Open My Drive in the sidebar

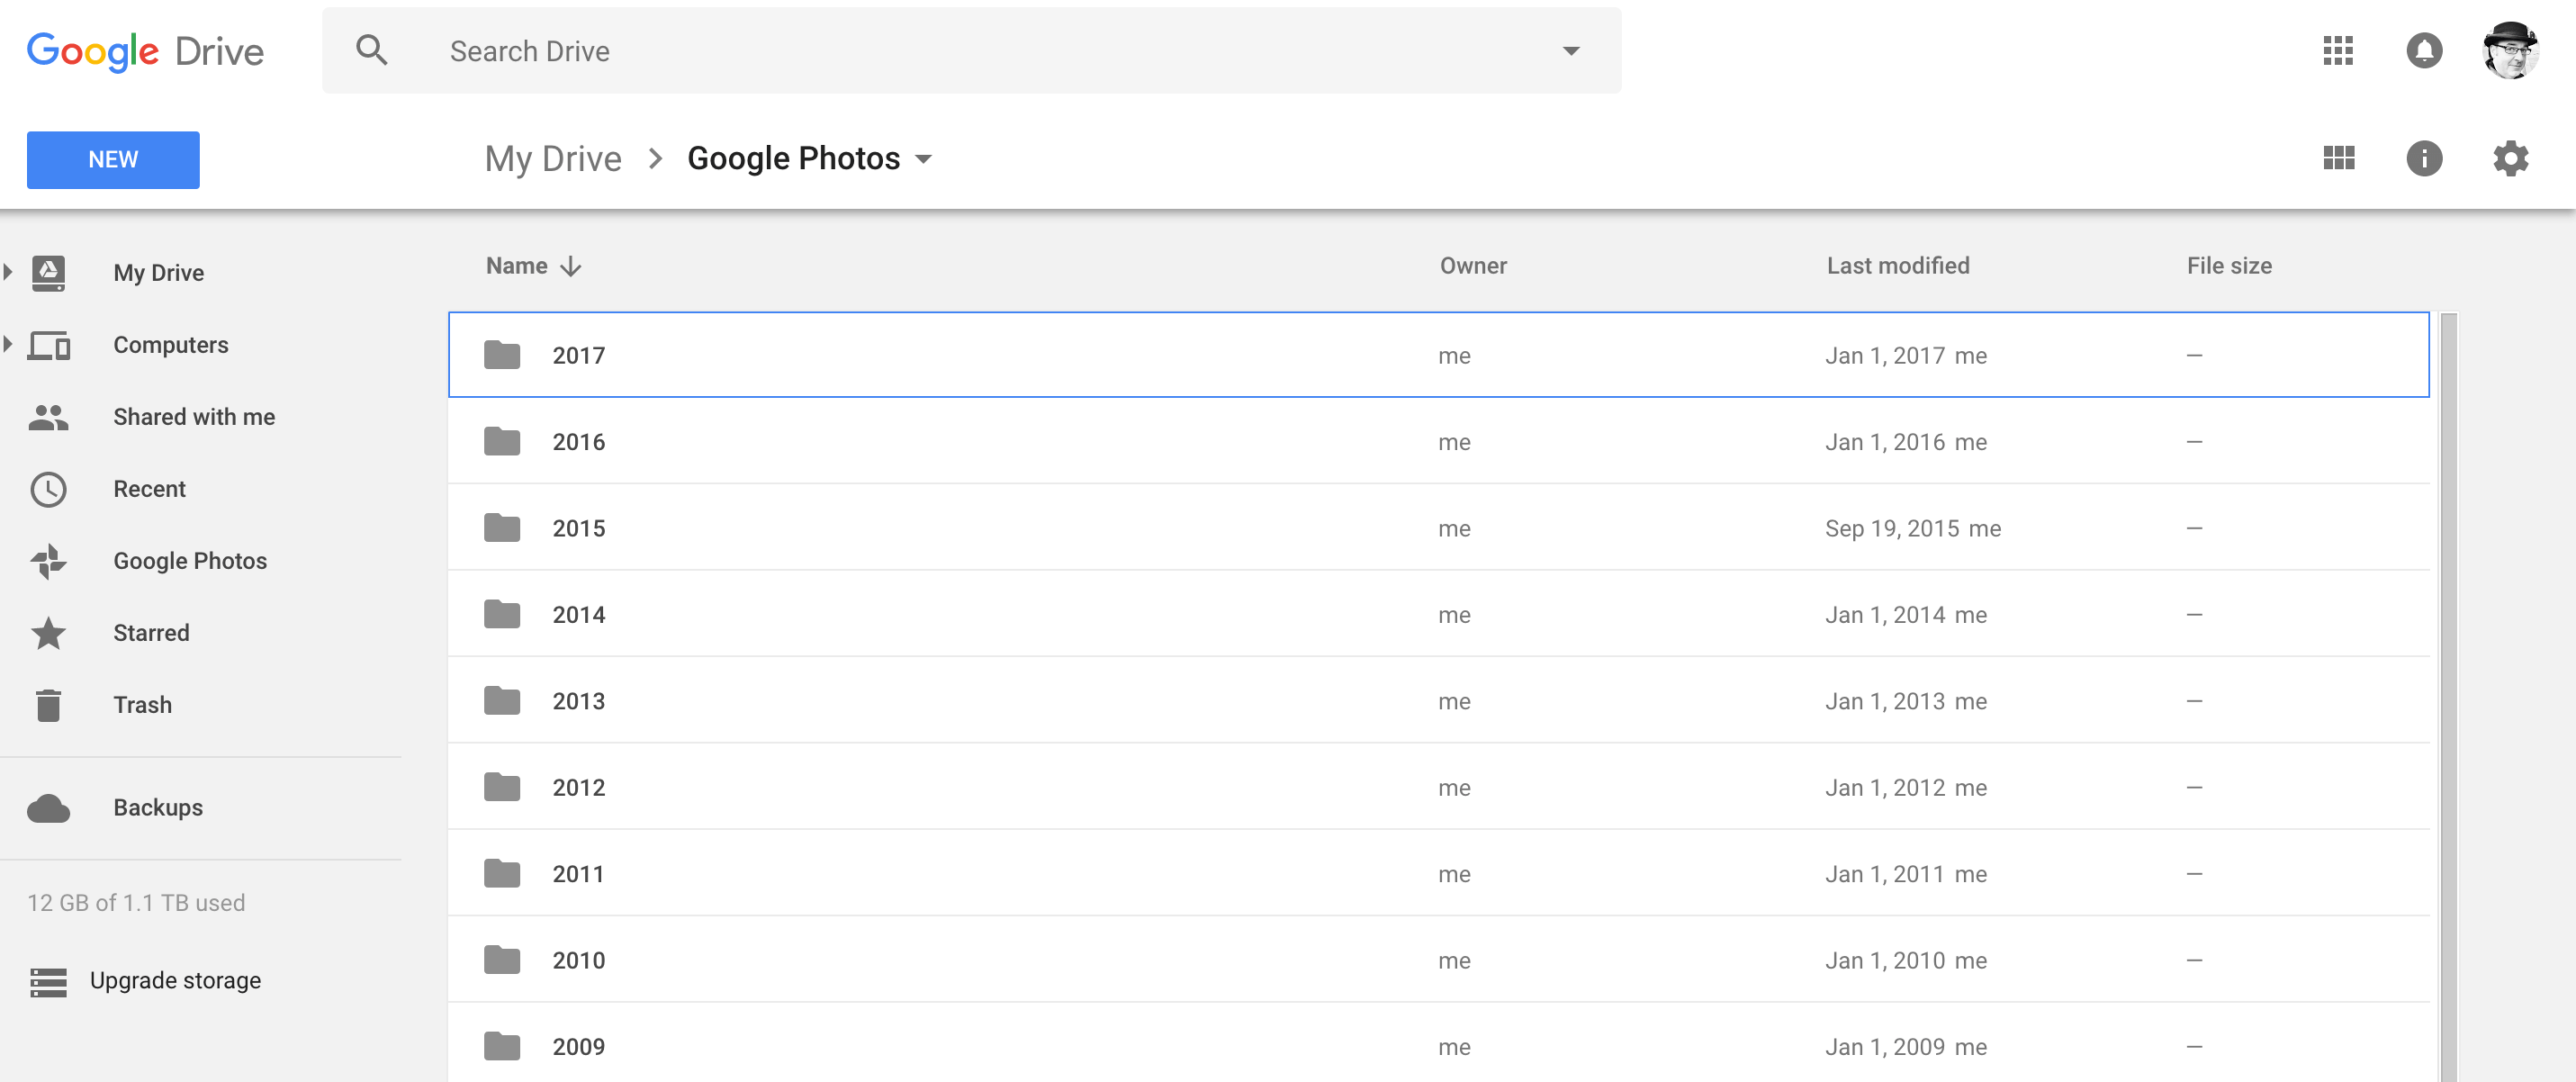click(159, 272)
